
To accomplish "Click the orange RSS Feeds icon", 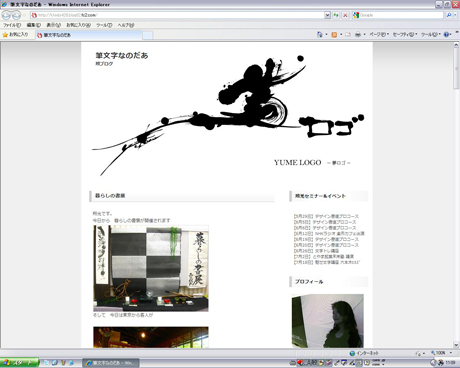I will [334, 34].
